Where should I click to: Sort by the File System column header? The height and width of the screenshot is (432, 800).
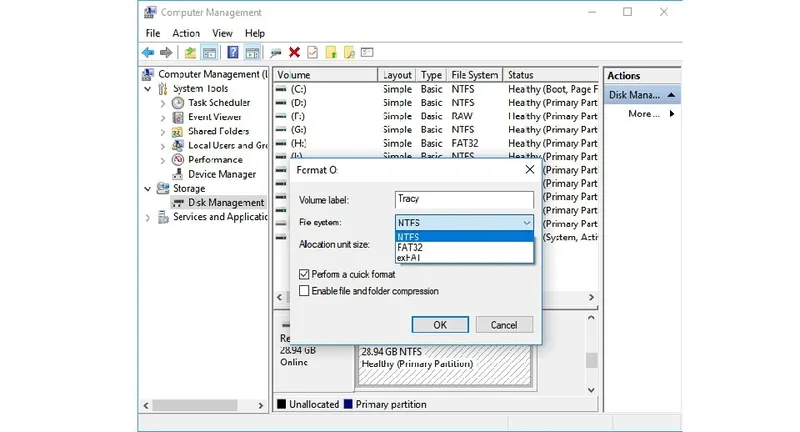click(x=474, y=75)
